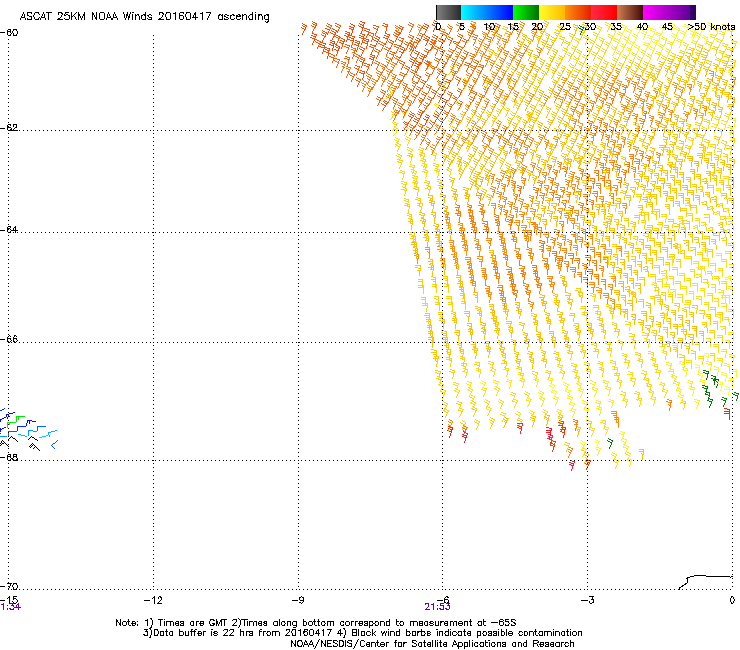740x650 pixels.
Task: Select the orange 25-30 knots color bar segment
Action: click(578, 12)
